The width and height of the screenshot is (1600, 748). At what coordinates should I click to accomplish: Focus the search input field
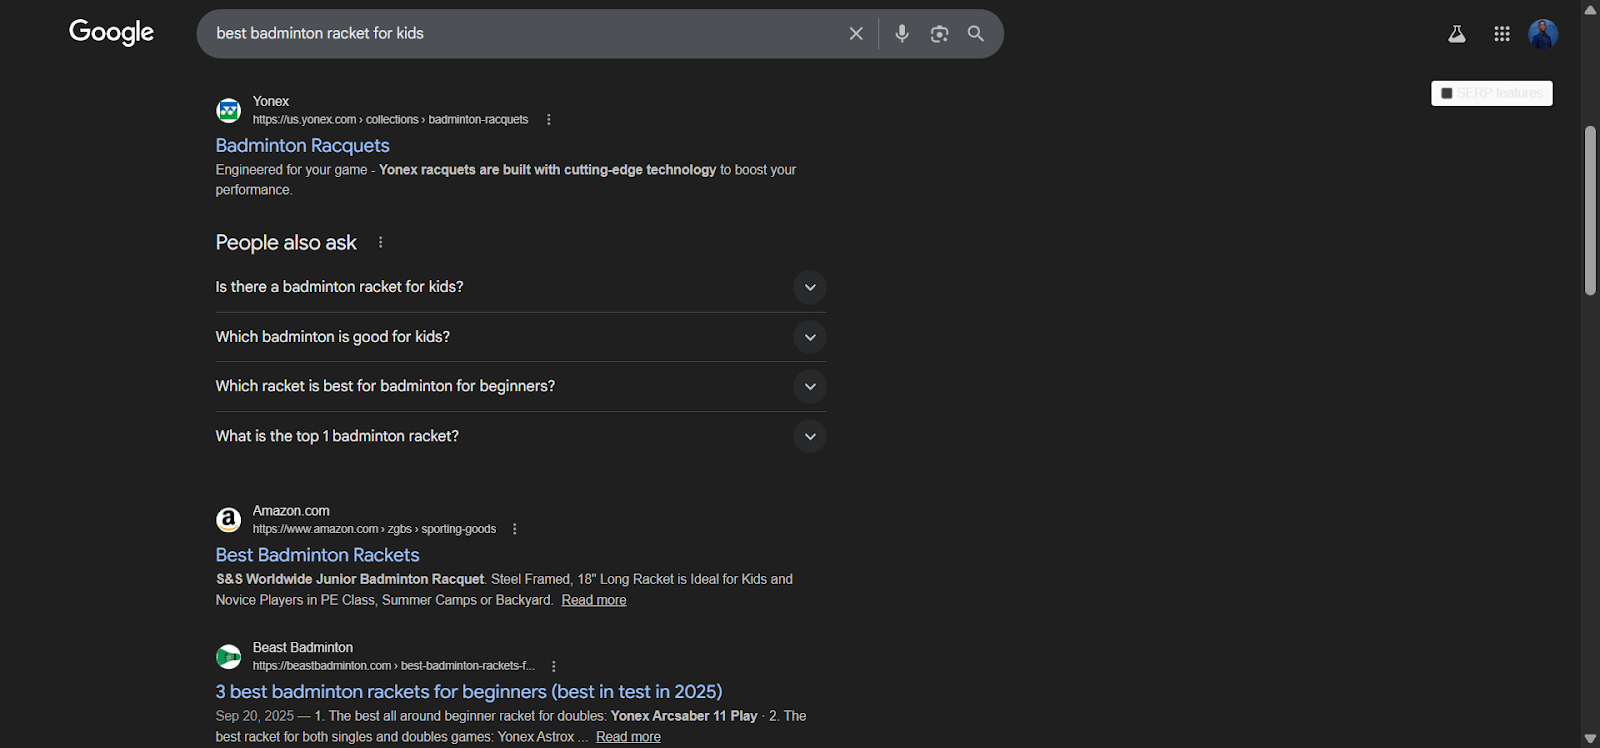525,34
